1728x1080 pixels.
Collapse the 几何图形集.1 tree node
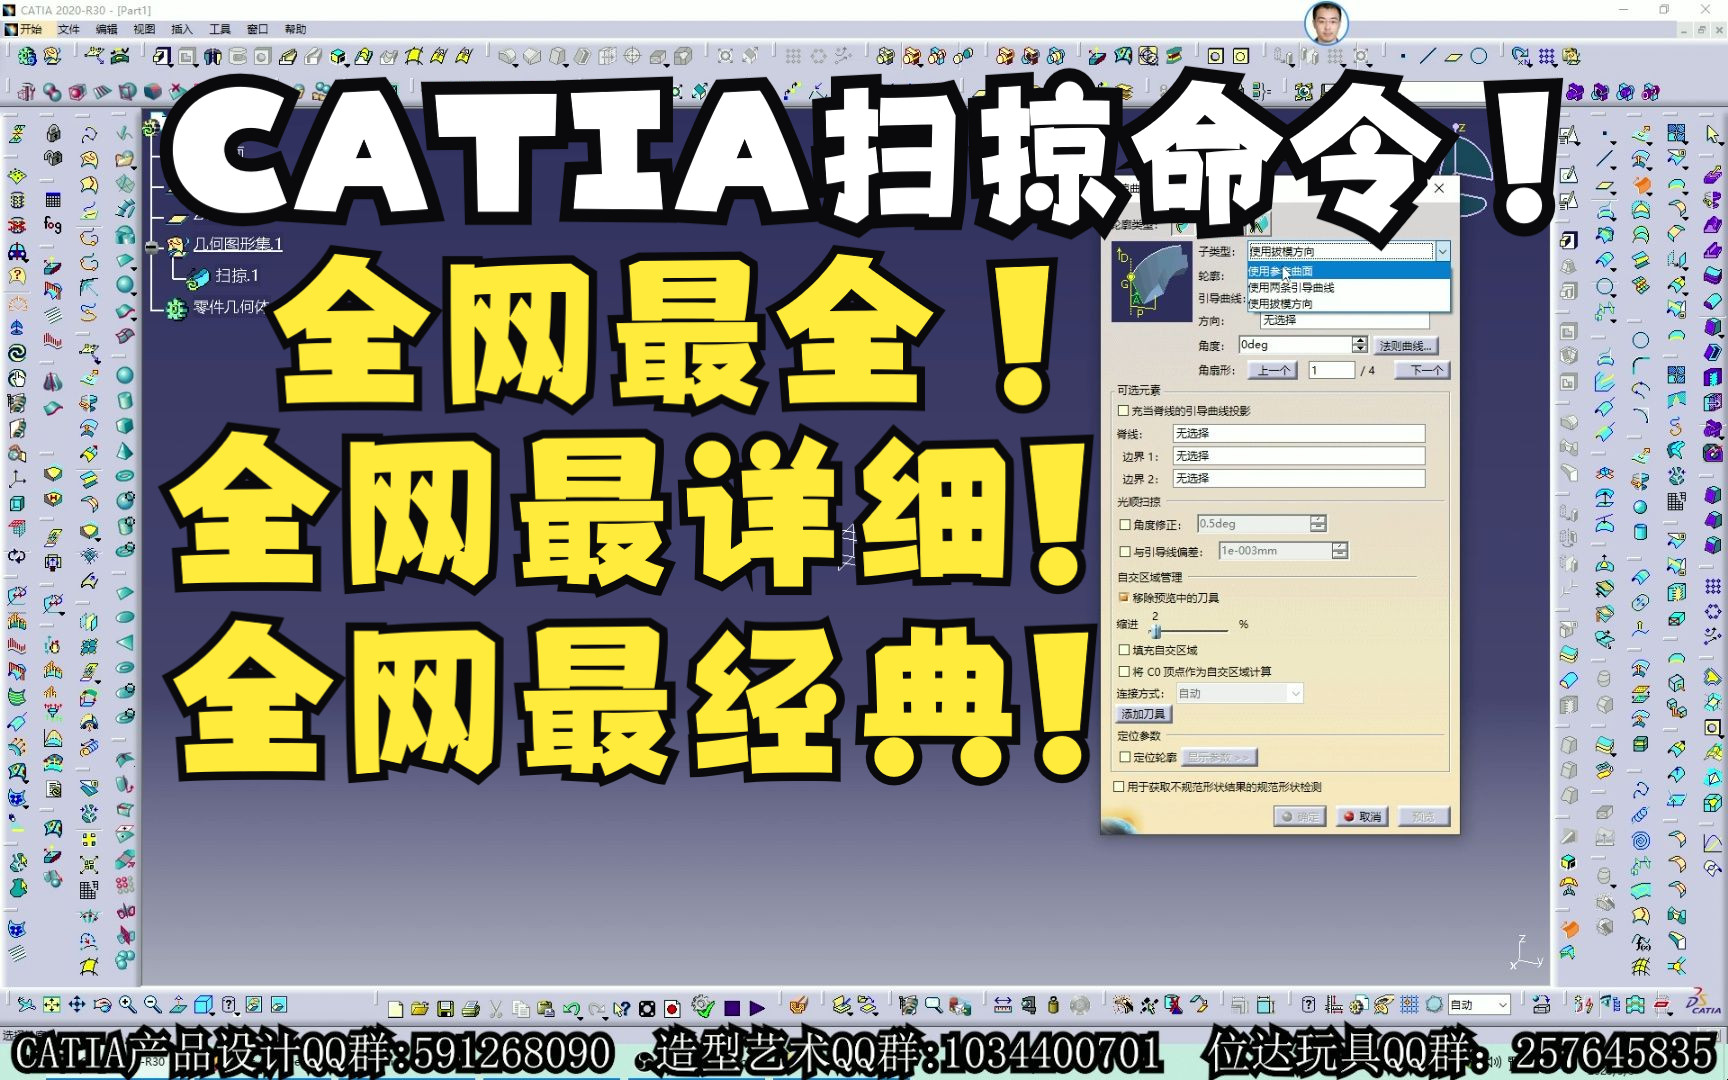pyautogui.click(x=152, y=246)
